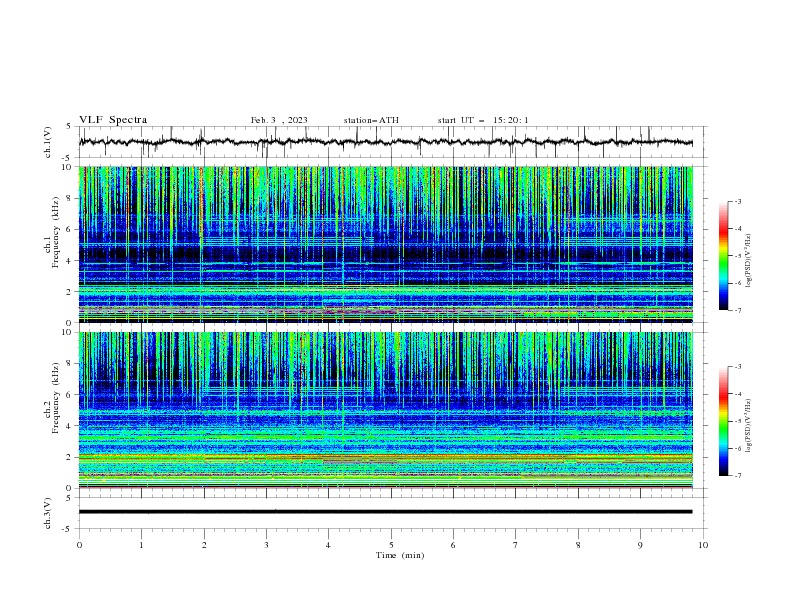Click inside the ch.1 spectrogram panel

tap(386, 244)
